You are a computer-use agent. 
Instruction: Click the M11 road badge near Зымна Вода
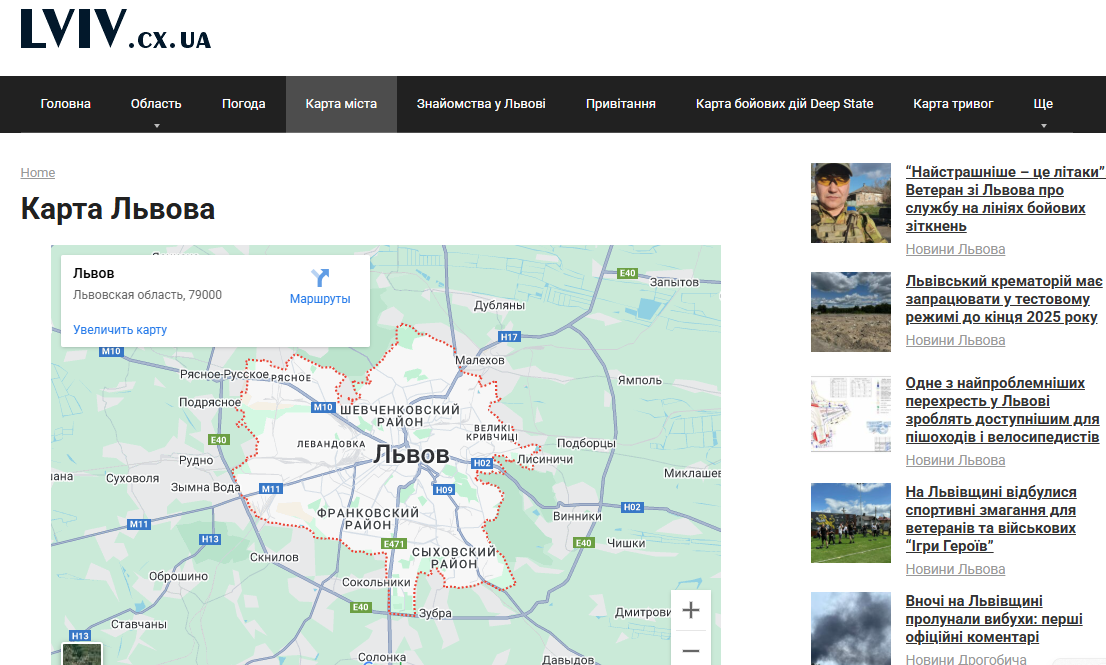pyautogui.click(x=271, y=488)
